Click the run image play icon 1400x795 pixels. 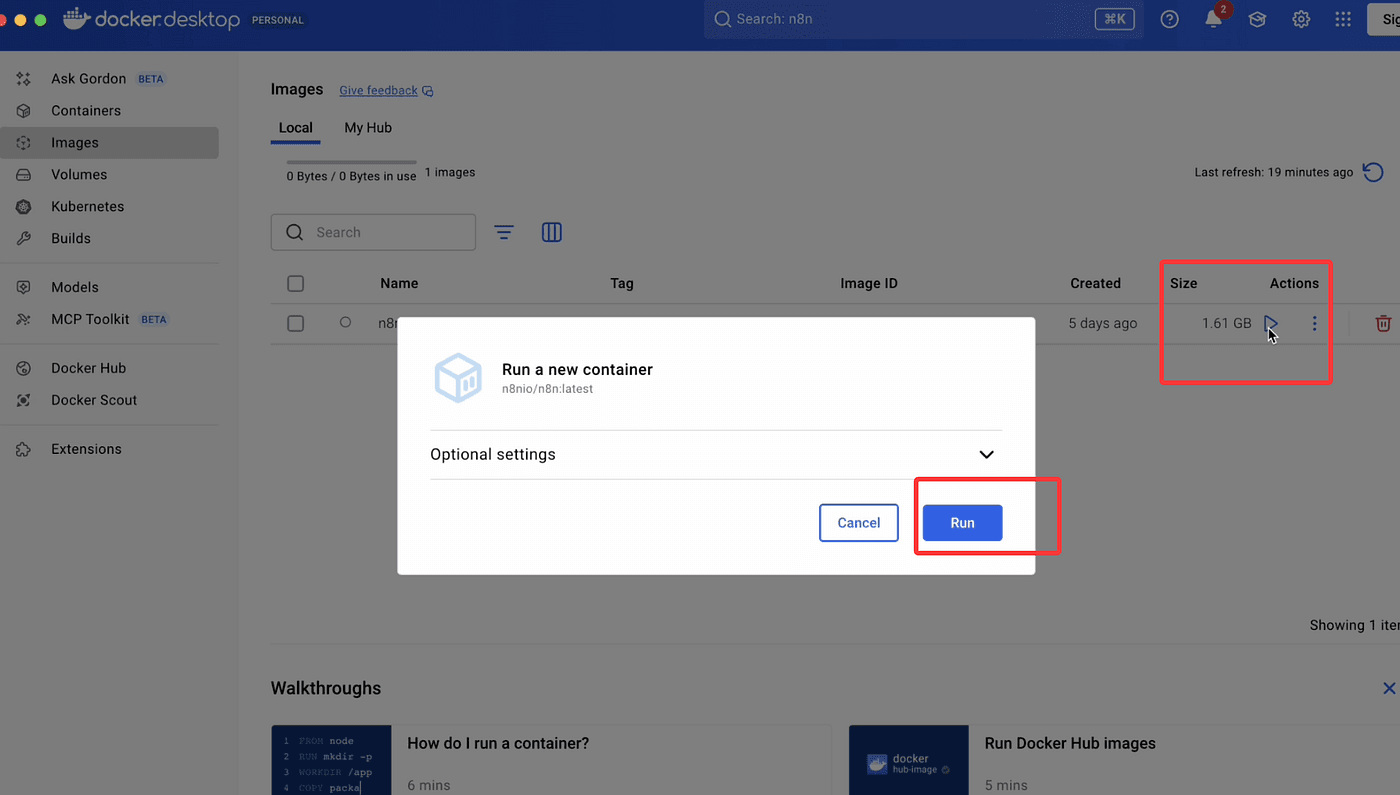pos(1270,324)
